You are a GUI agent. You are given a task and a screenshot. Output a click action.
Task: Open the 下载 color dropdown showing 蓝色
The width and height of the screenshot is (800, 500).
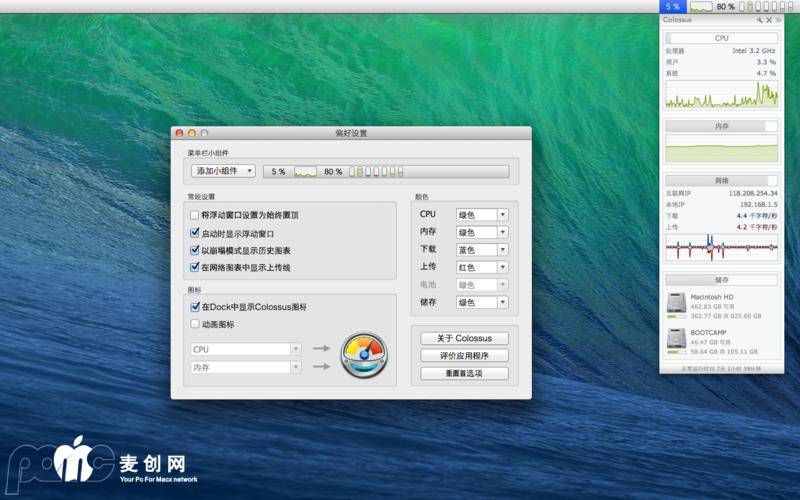point(482,250)
